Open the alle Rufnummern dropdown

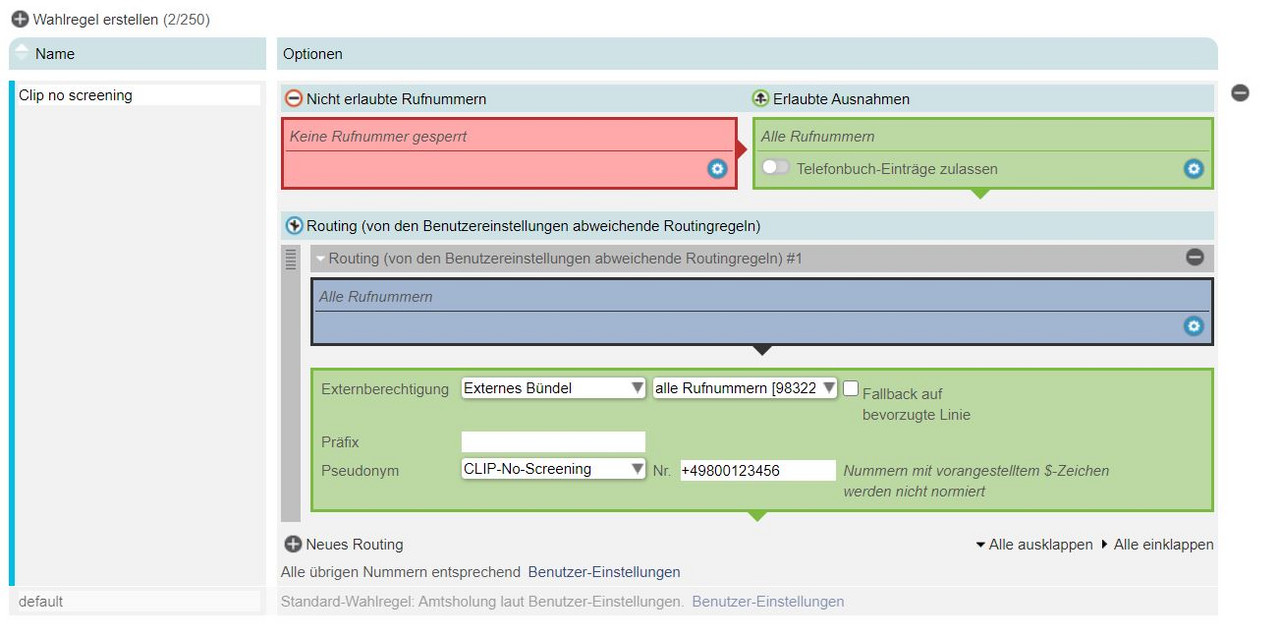coord(744,388)
